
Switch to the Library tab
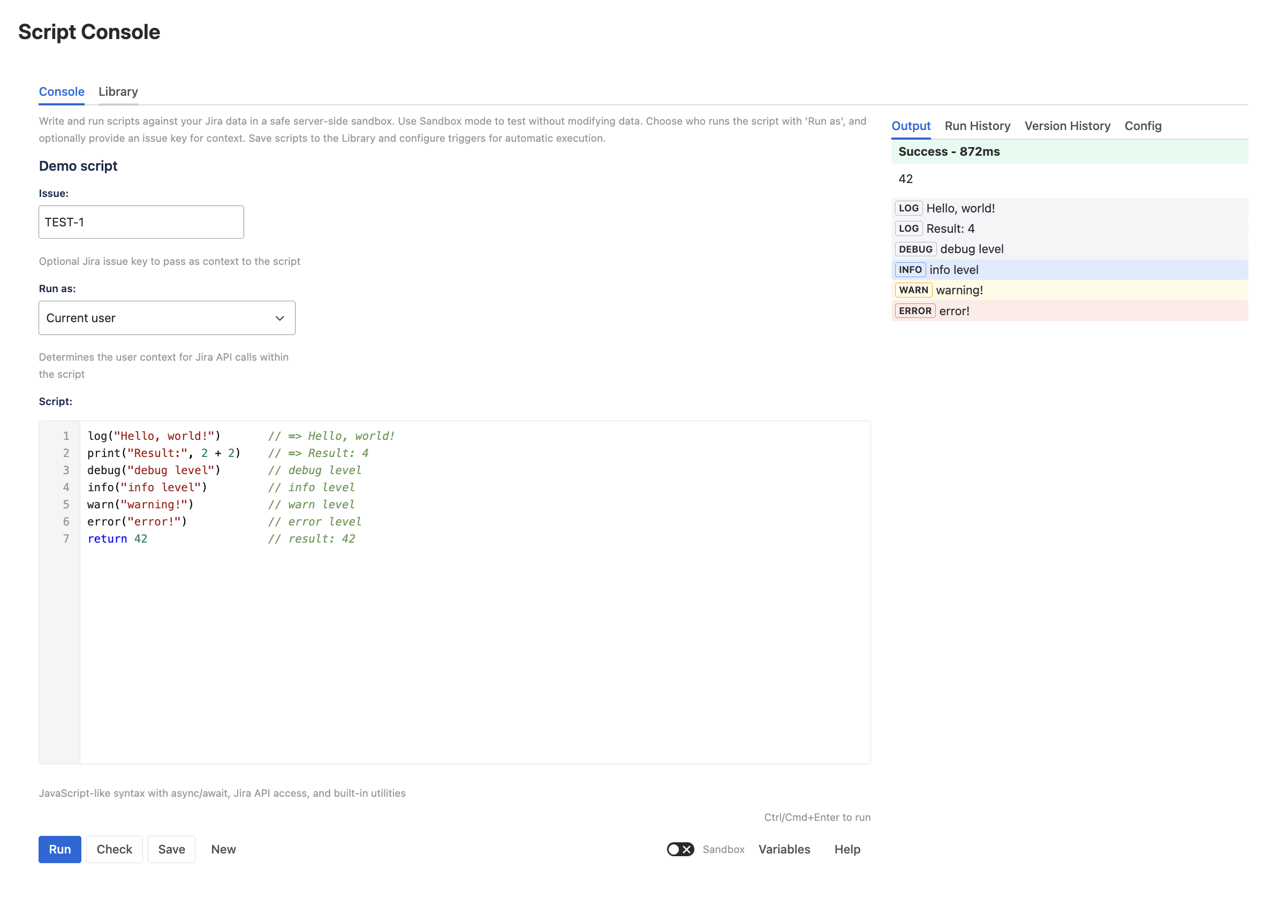point(118,91)
